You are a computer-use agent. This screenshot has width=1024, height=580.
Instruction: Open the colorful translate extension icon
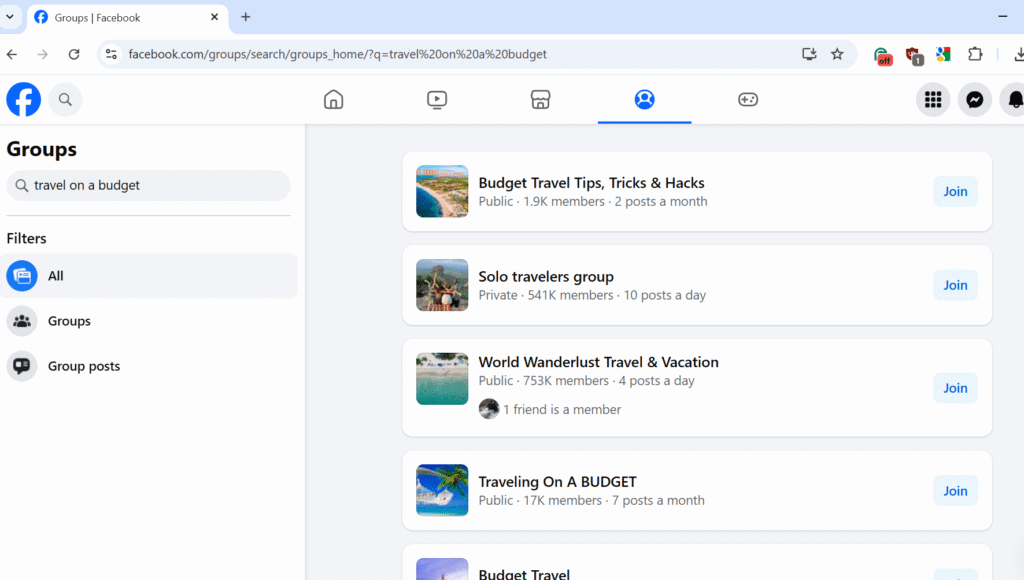point(943,54)
